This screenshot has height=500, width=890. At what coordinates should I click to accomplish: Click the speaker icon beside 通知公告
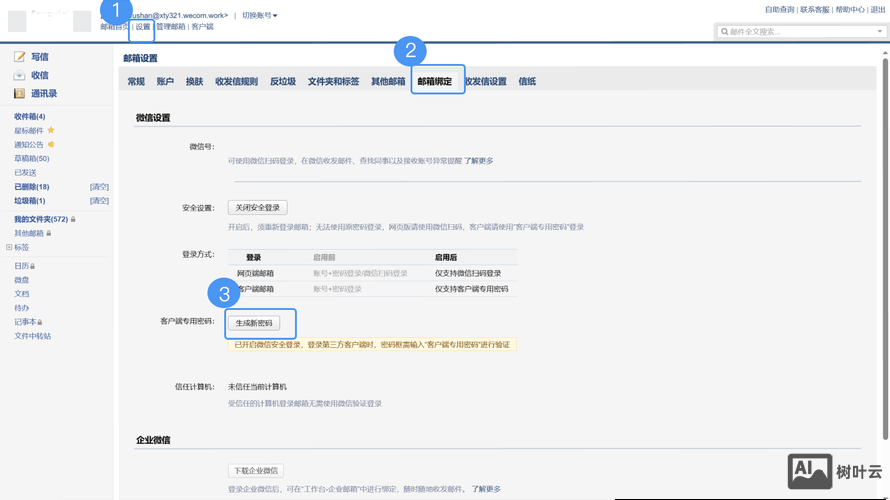51,144
